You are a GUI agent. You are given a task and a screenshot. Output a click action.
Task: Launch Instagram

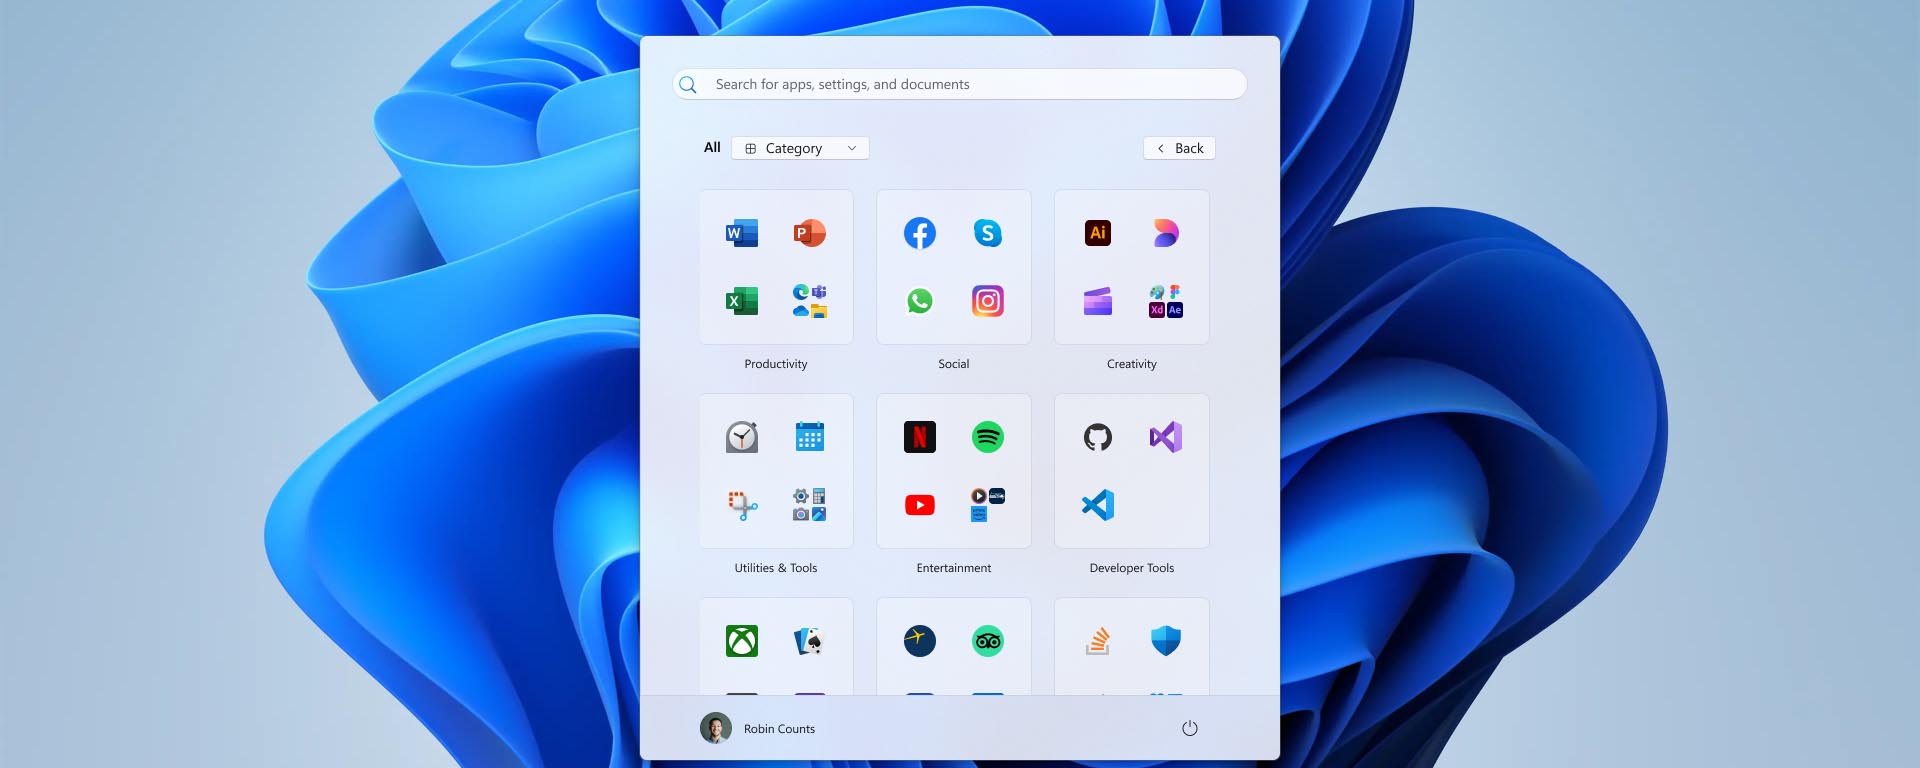point(988,301)
